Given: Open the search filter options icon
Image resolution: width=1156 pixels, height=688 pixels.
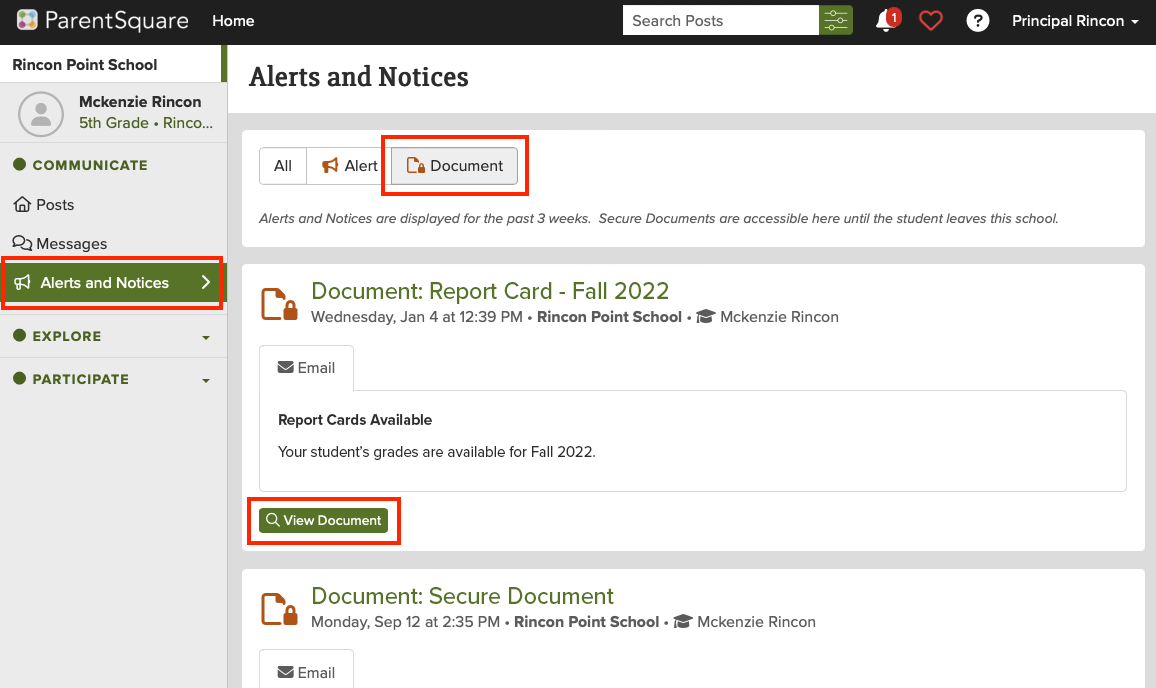Looking at the screenshot, I should point(835,20).
